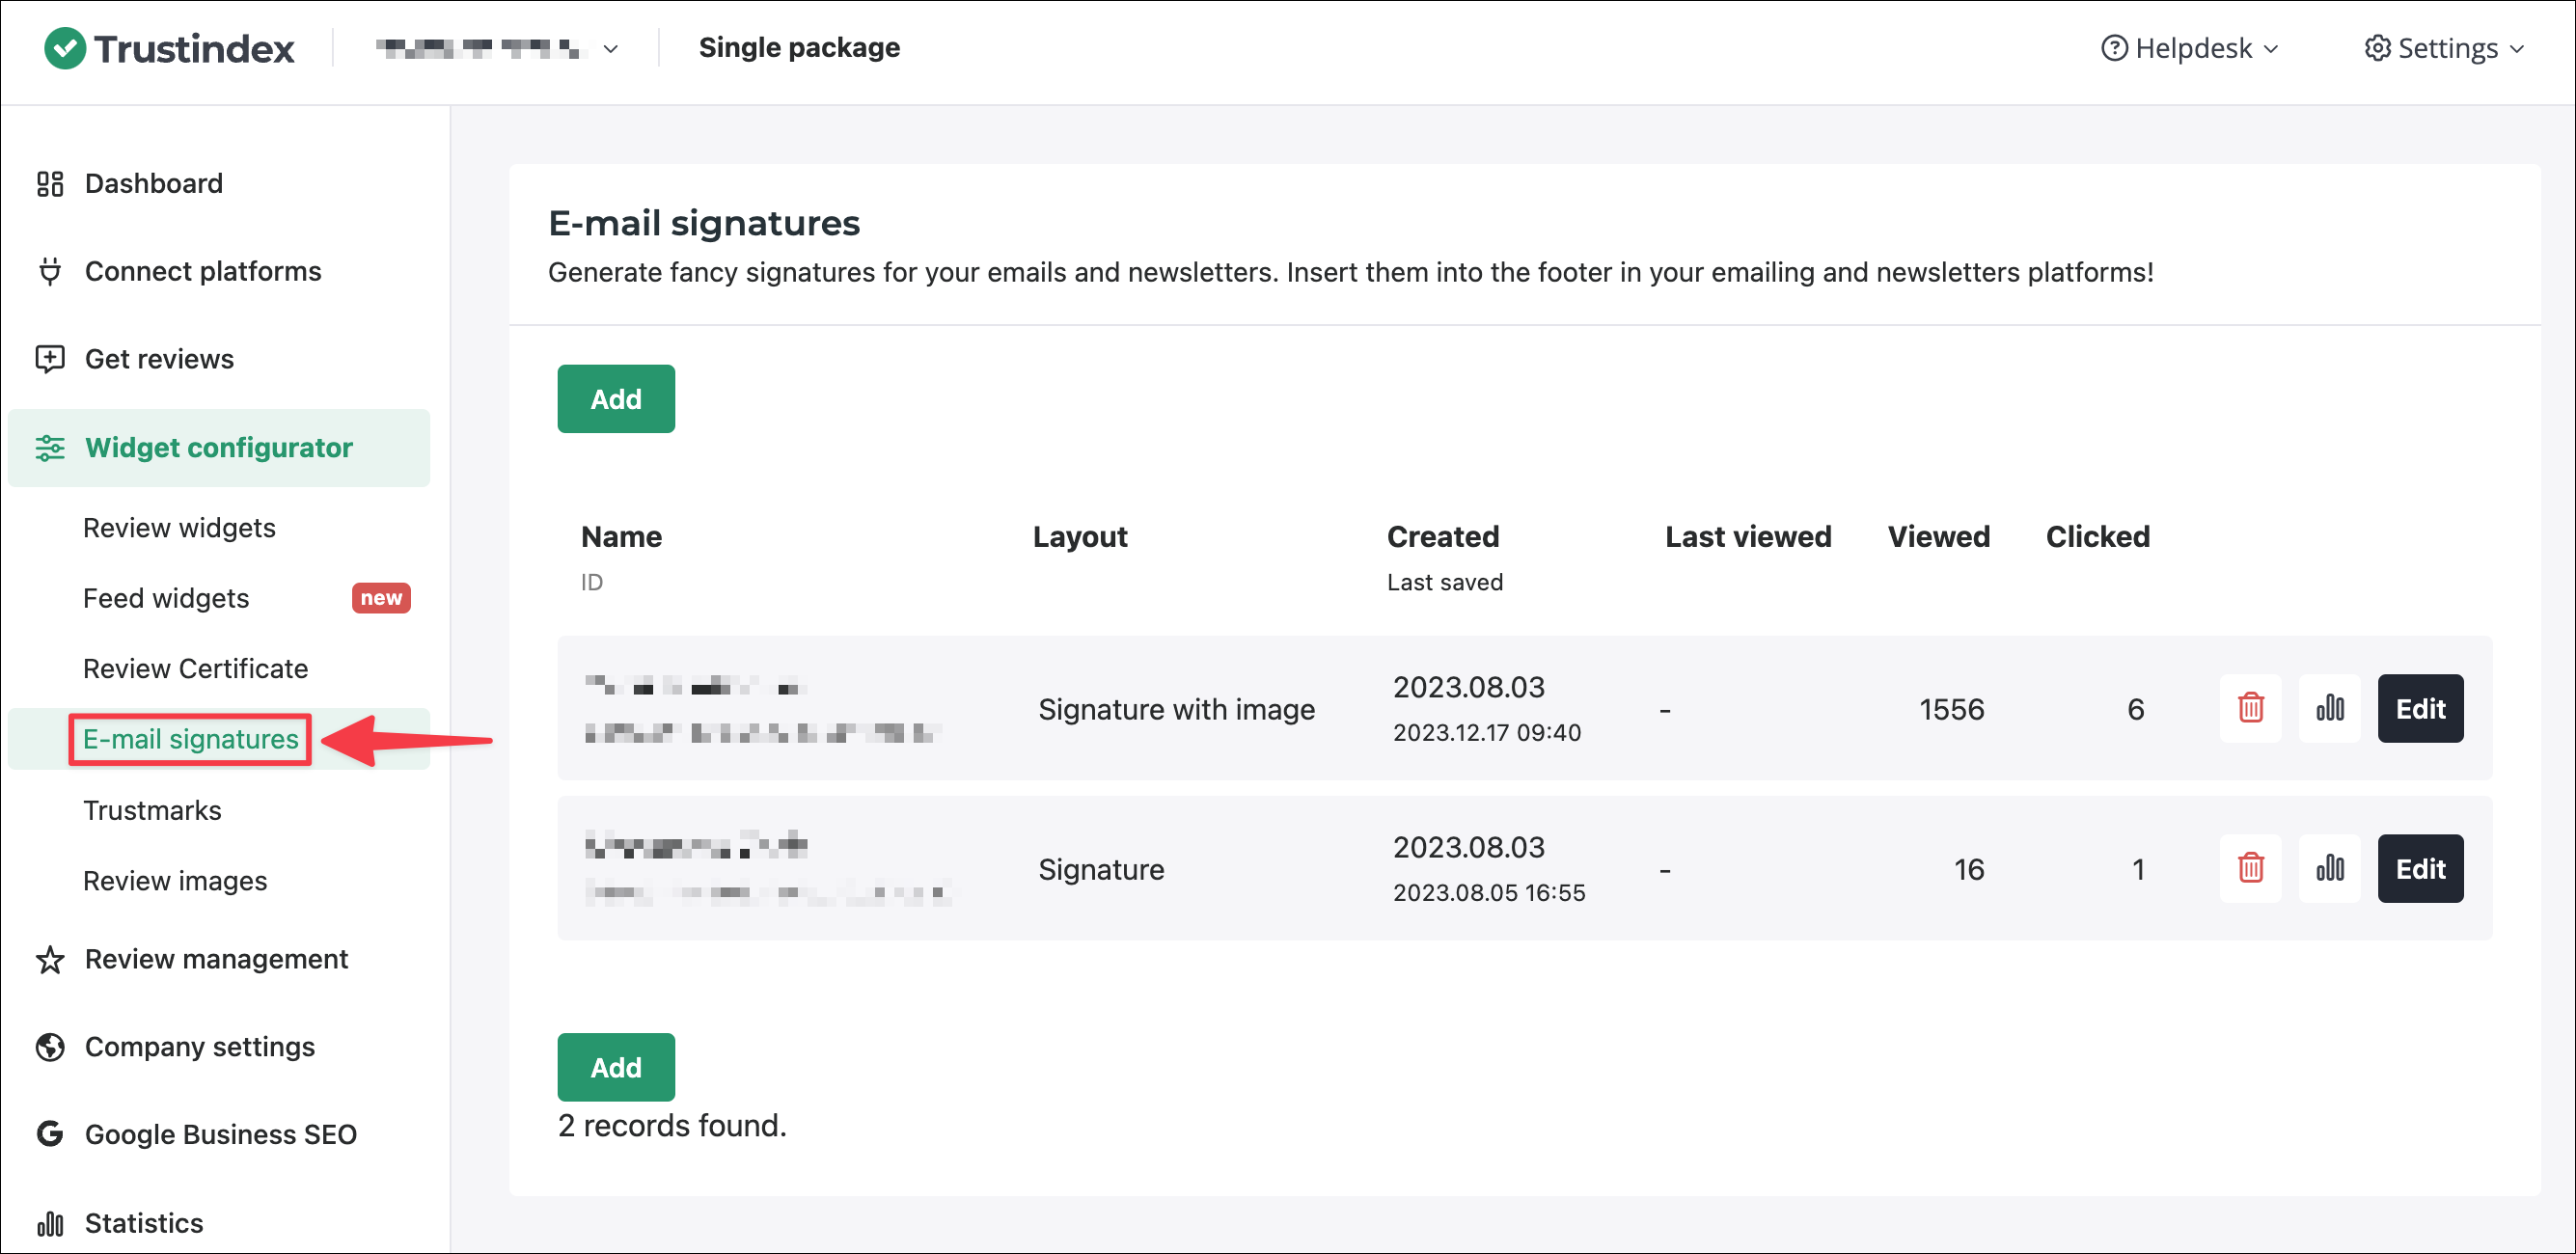Edit the Signature entry with 16 views
Viewport: 2576px width, 1254px height.
coord(2420,868)
